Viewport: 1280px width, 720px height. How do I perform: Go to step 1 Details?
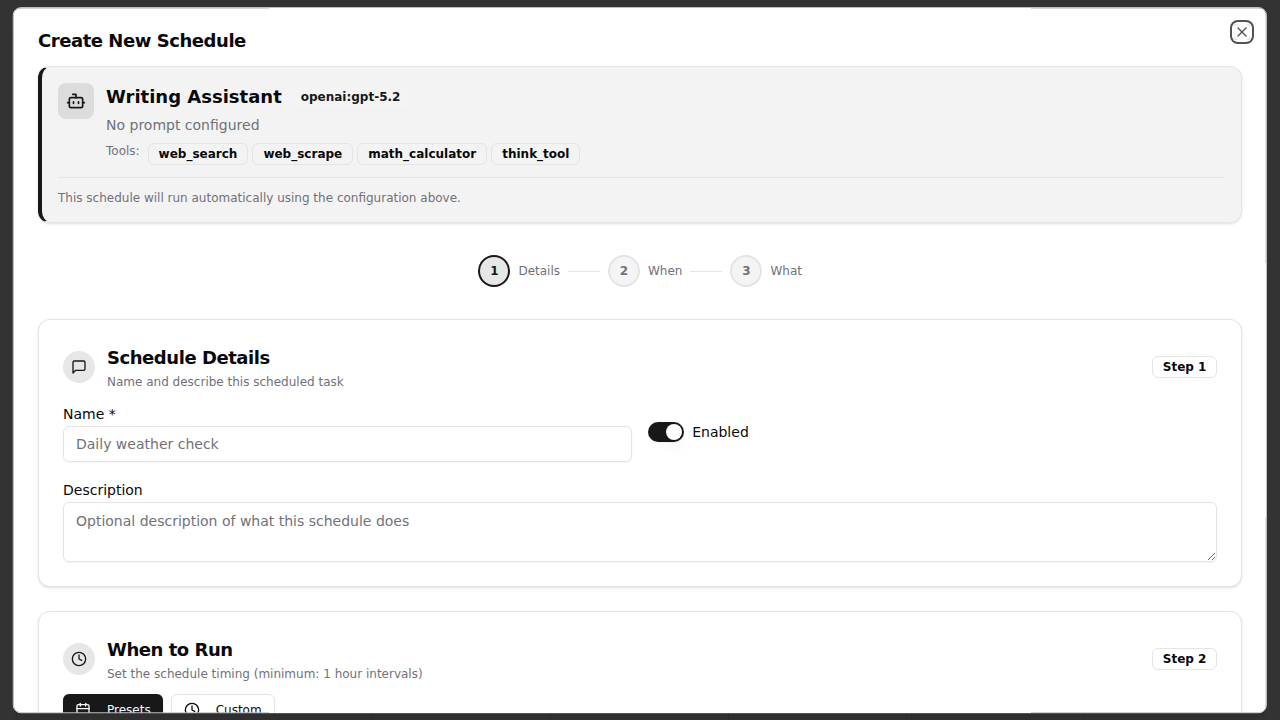pos(494,271)
